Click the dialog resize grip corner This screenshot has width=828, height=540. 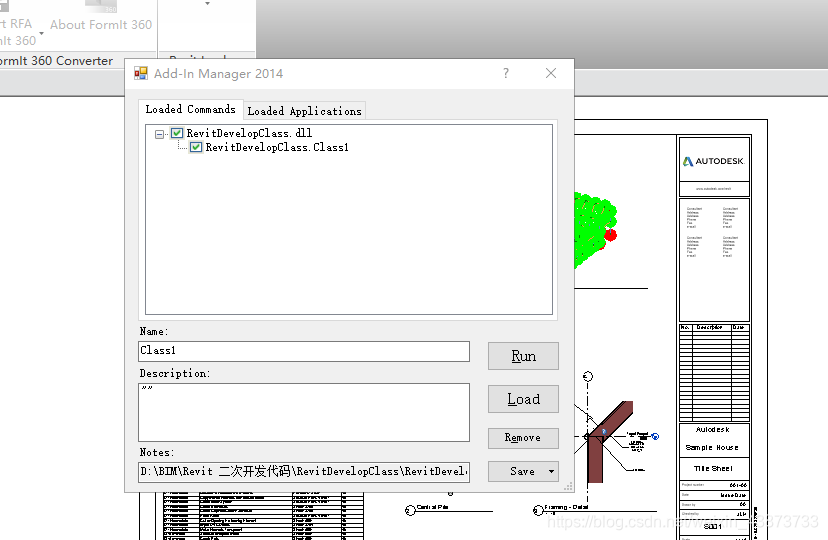(569, 486)
